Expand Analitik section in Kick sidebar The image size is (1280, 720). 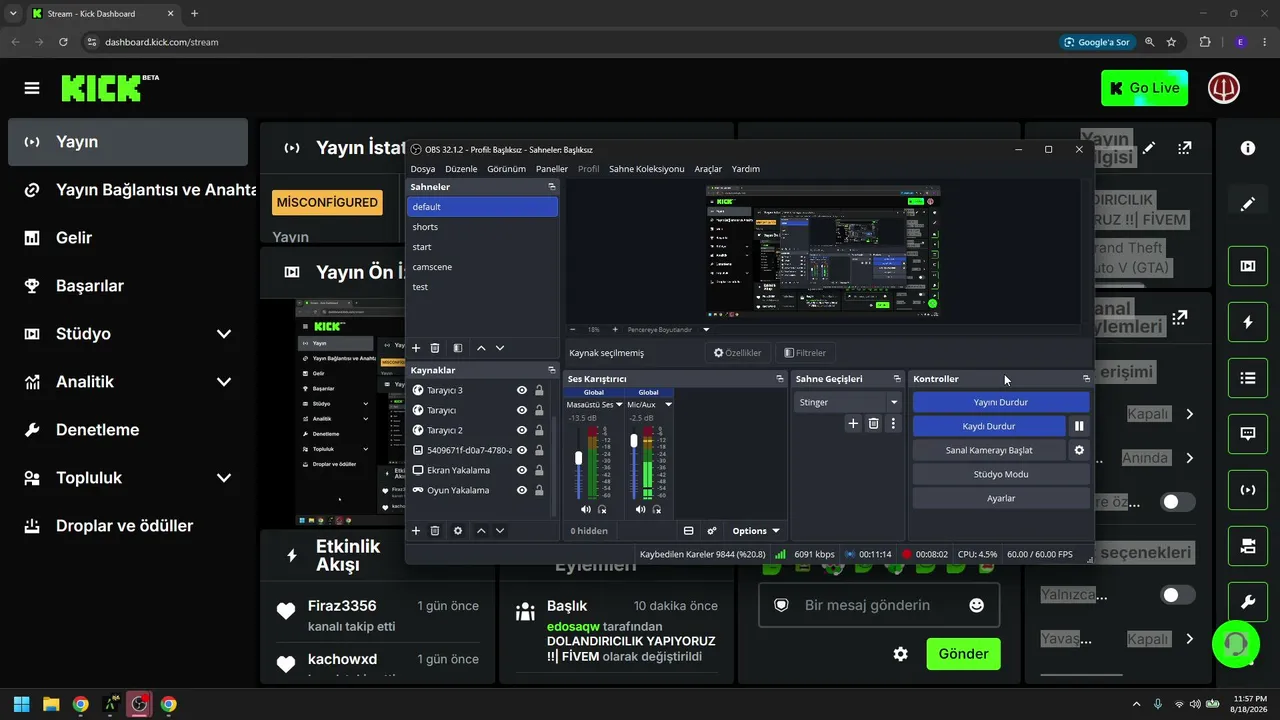[224, 382]
